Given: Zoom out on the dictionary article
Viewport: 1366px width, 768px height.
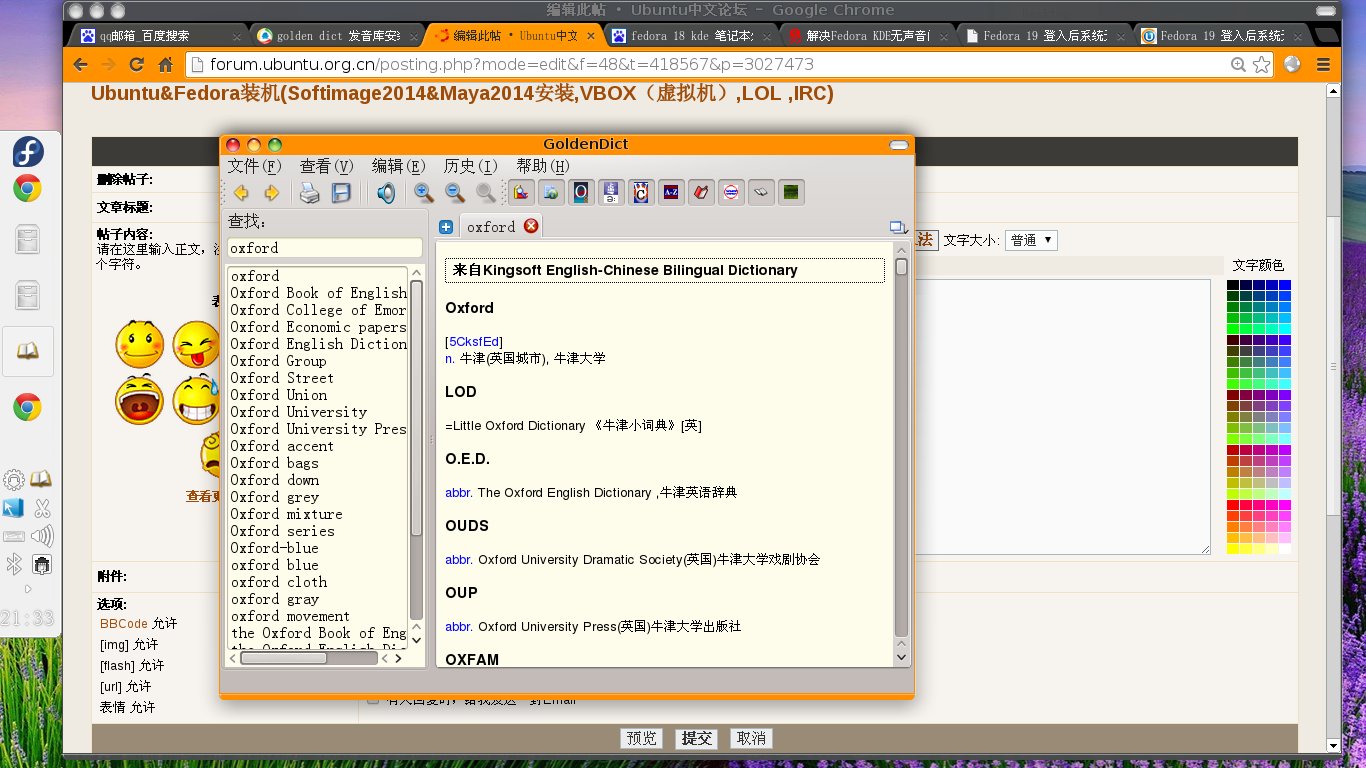Looking at the screenshot, I should click(x=455, y=193).
